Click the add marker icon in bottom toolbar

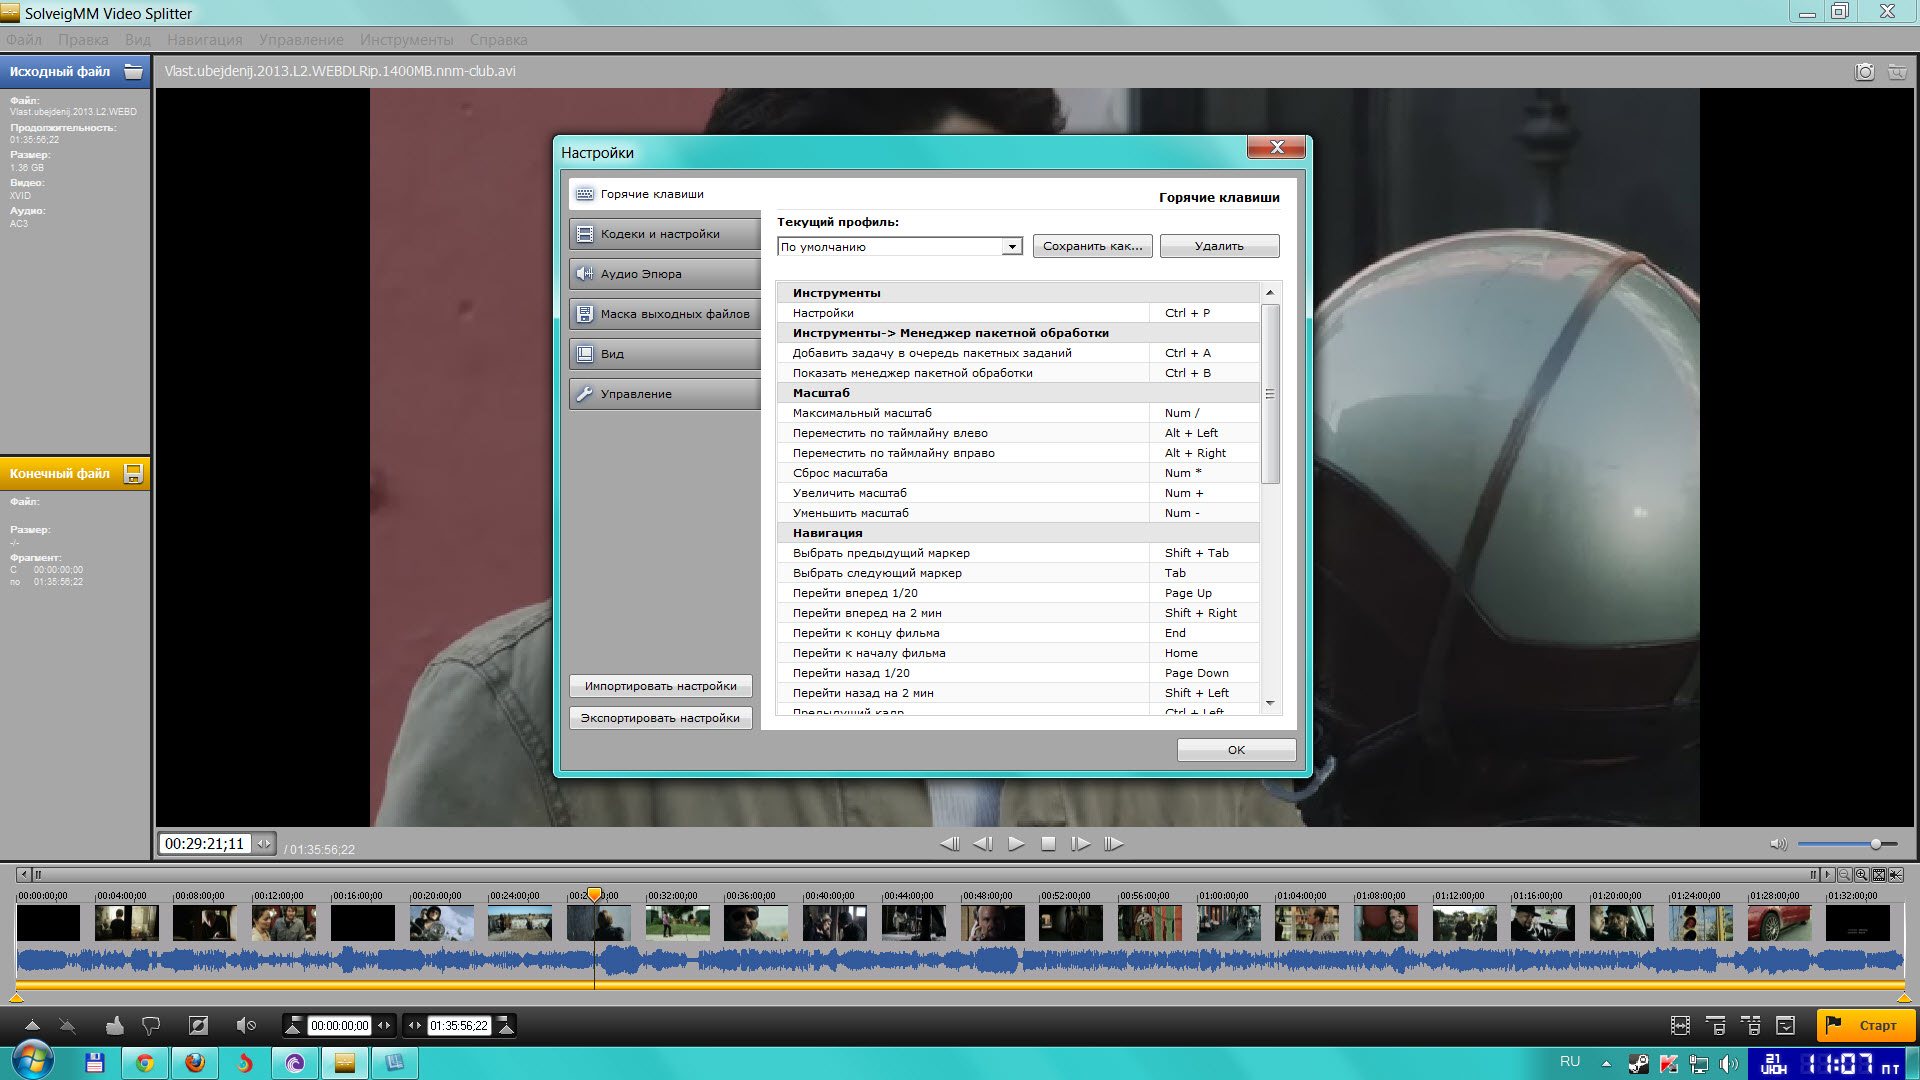pyautogui.click(x=32, y=1025)
